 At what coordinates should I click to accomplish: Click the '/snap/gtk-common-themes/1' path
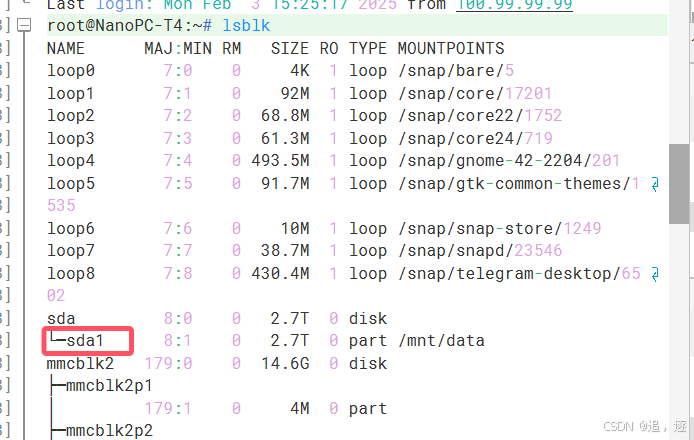pos(519,184)
